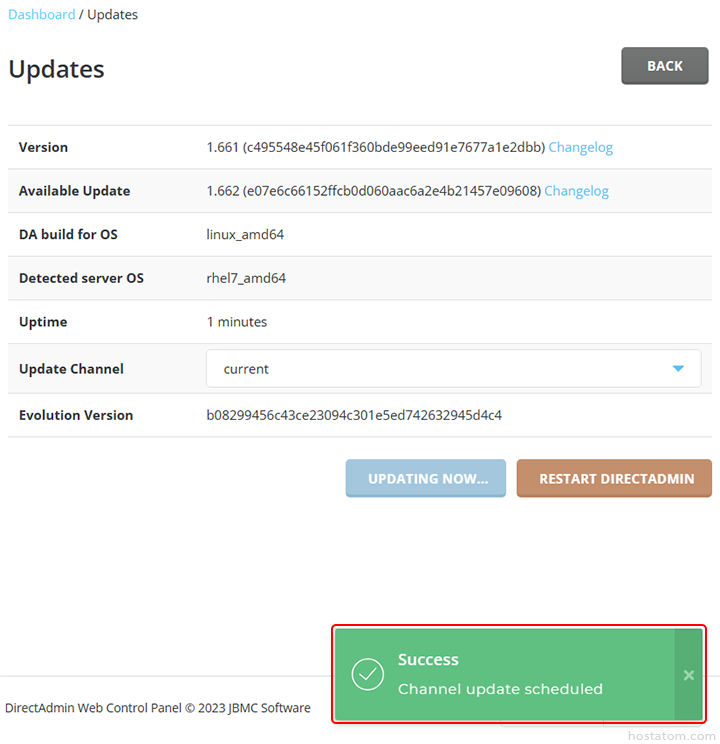Click RESTART DIRECTADMIN button
This screenshot has height=744, width=720.
pyautogui.click(x=615, y=479)
